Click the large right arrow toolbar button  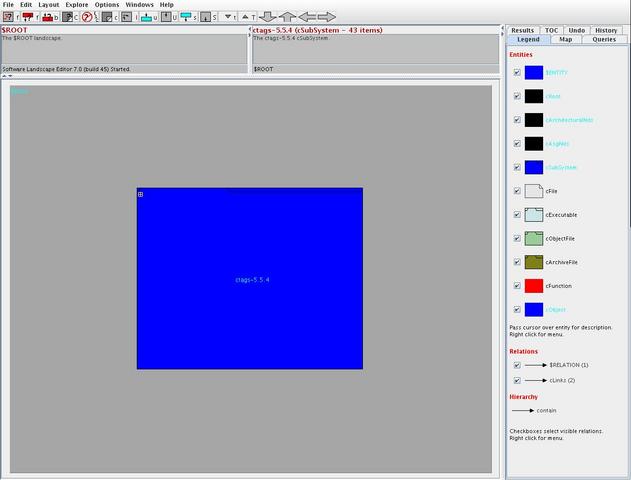(x=327, y=16)
